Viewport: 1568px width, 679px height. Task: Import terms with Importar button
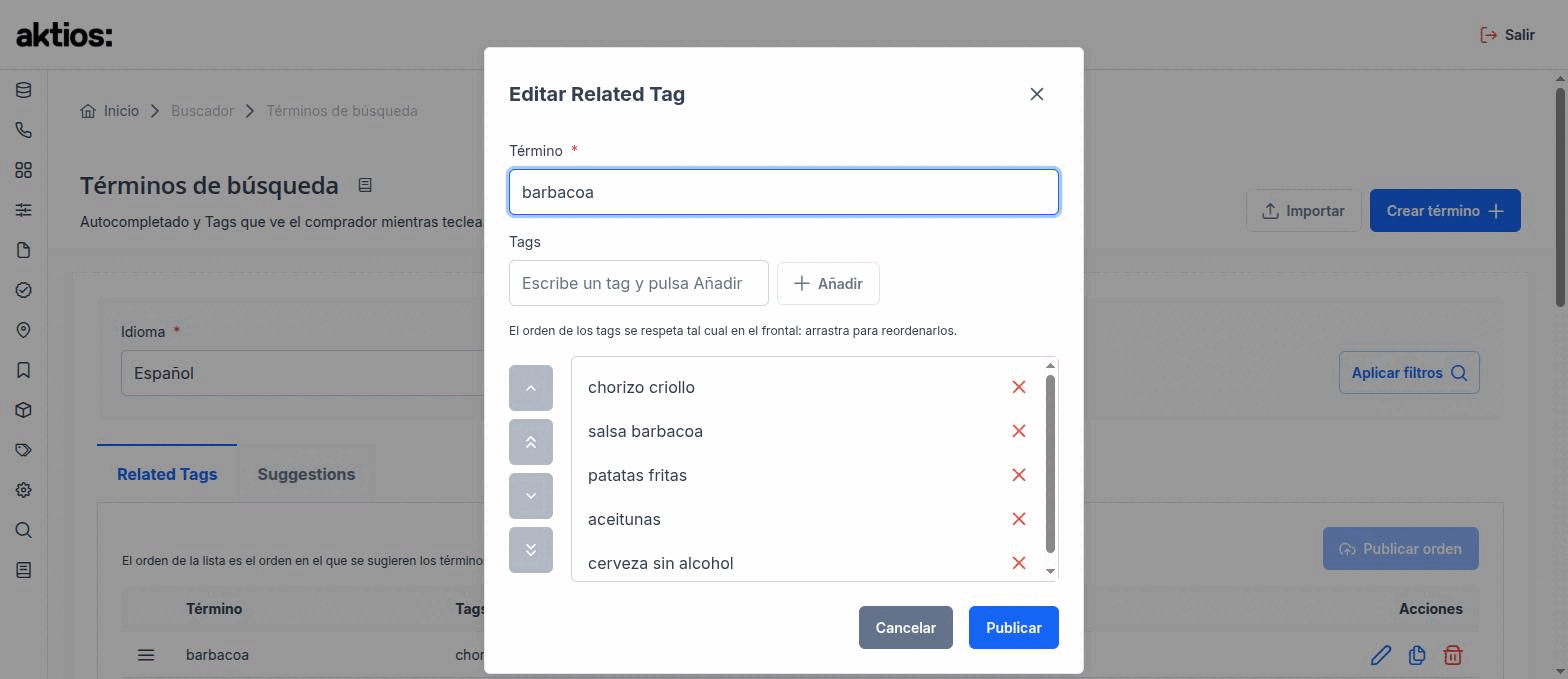coord(1304,211)
